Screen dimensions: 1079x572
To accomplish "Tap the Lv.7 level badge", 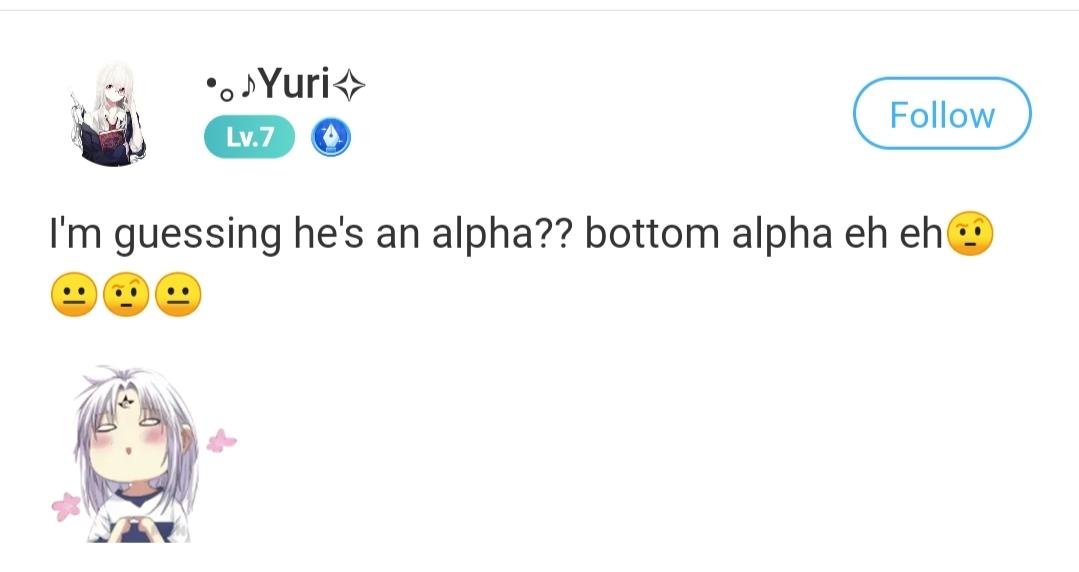I will coord(249,137).
